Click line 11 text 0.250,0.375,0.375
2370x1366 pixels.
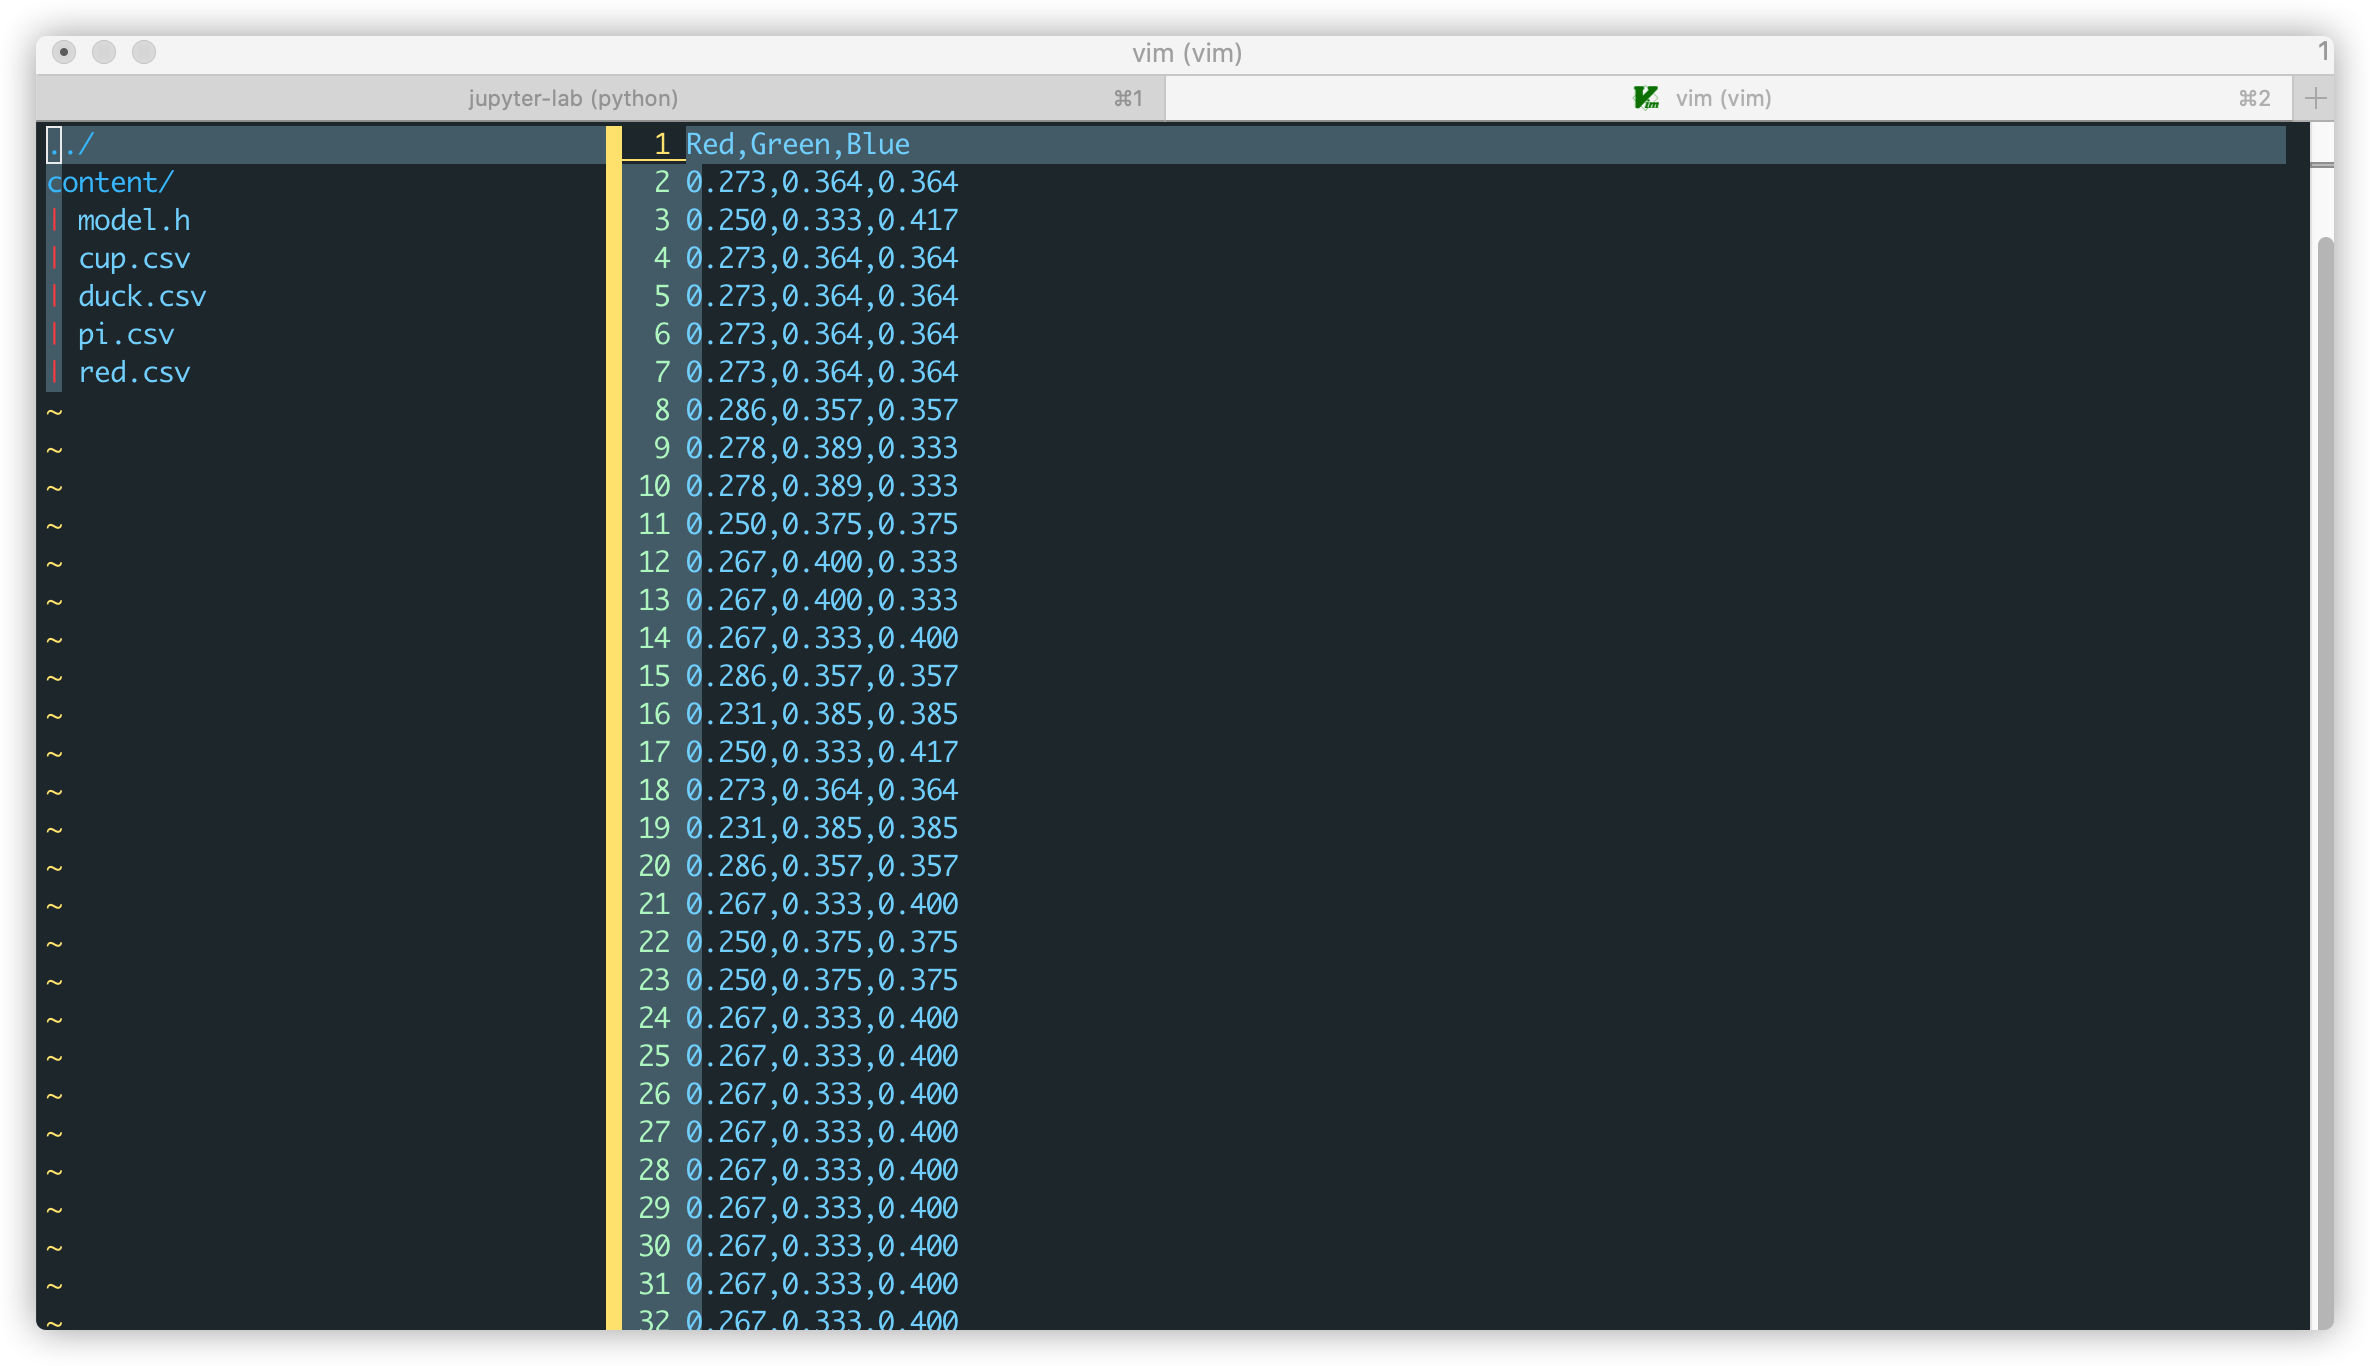(x=822, y=524)
